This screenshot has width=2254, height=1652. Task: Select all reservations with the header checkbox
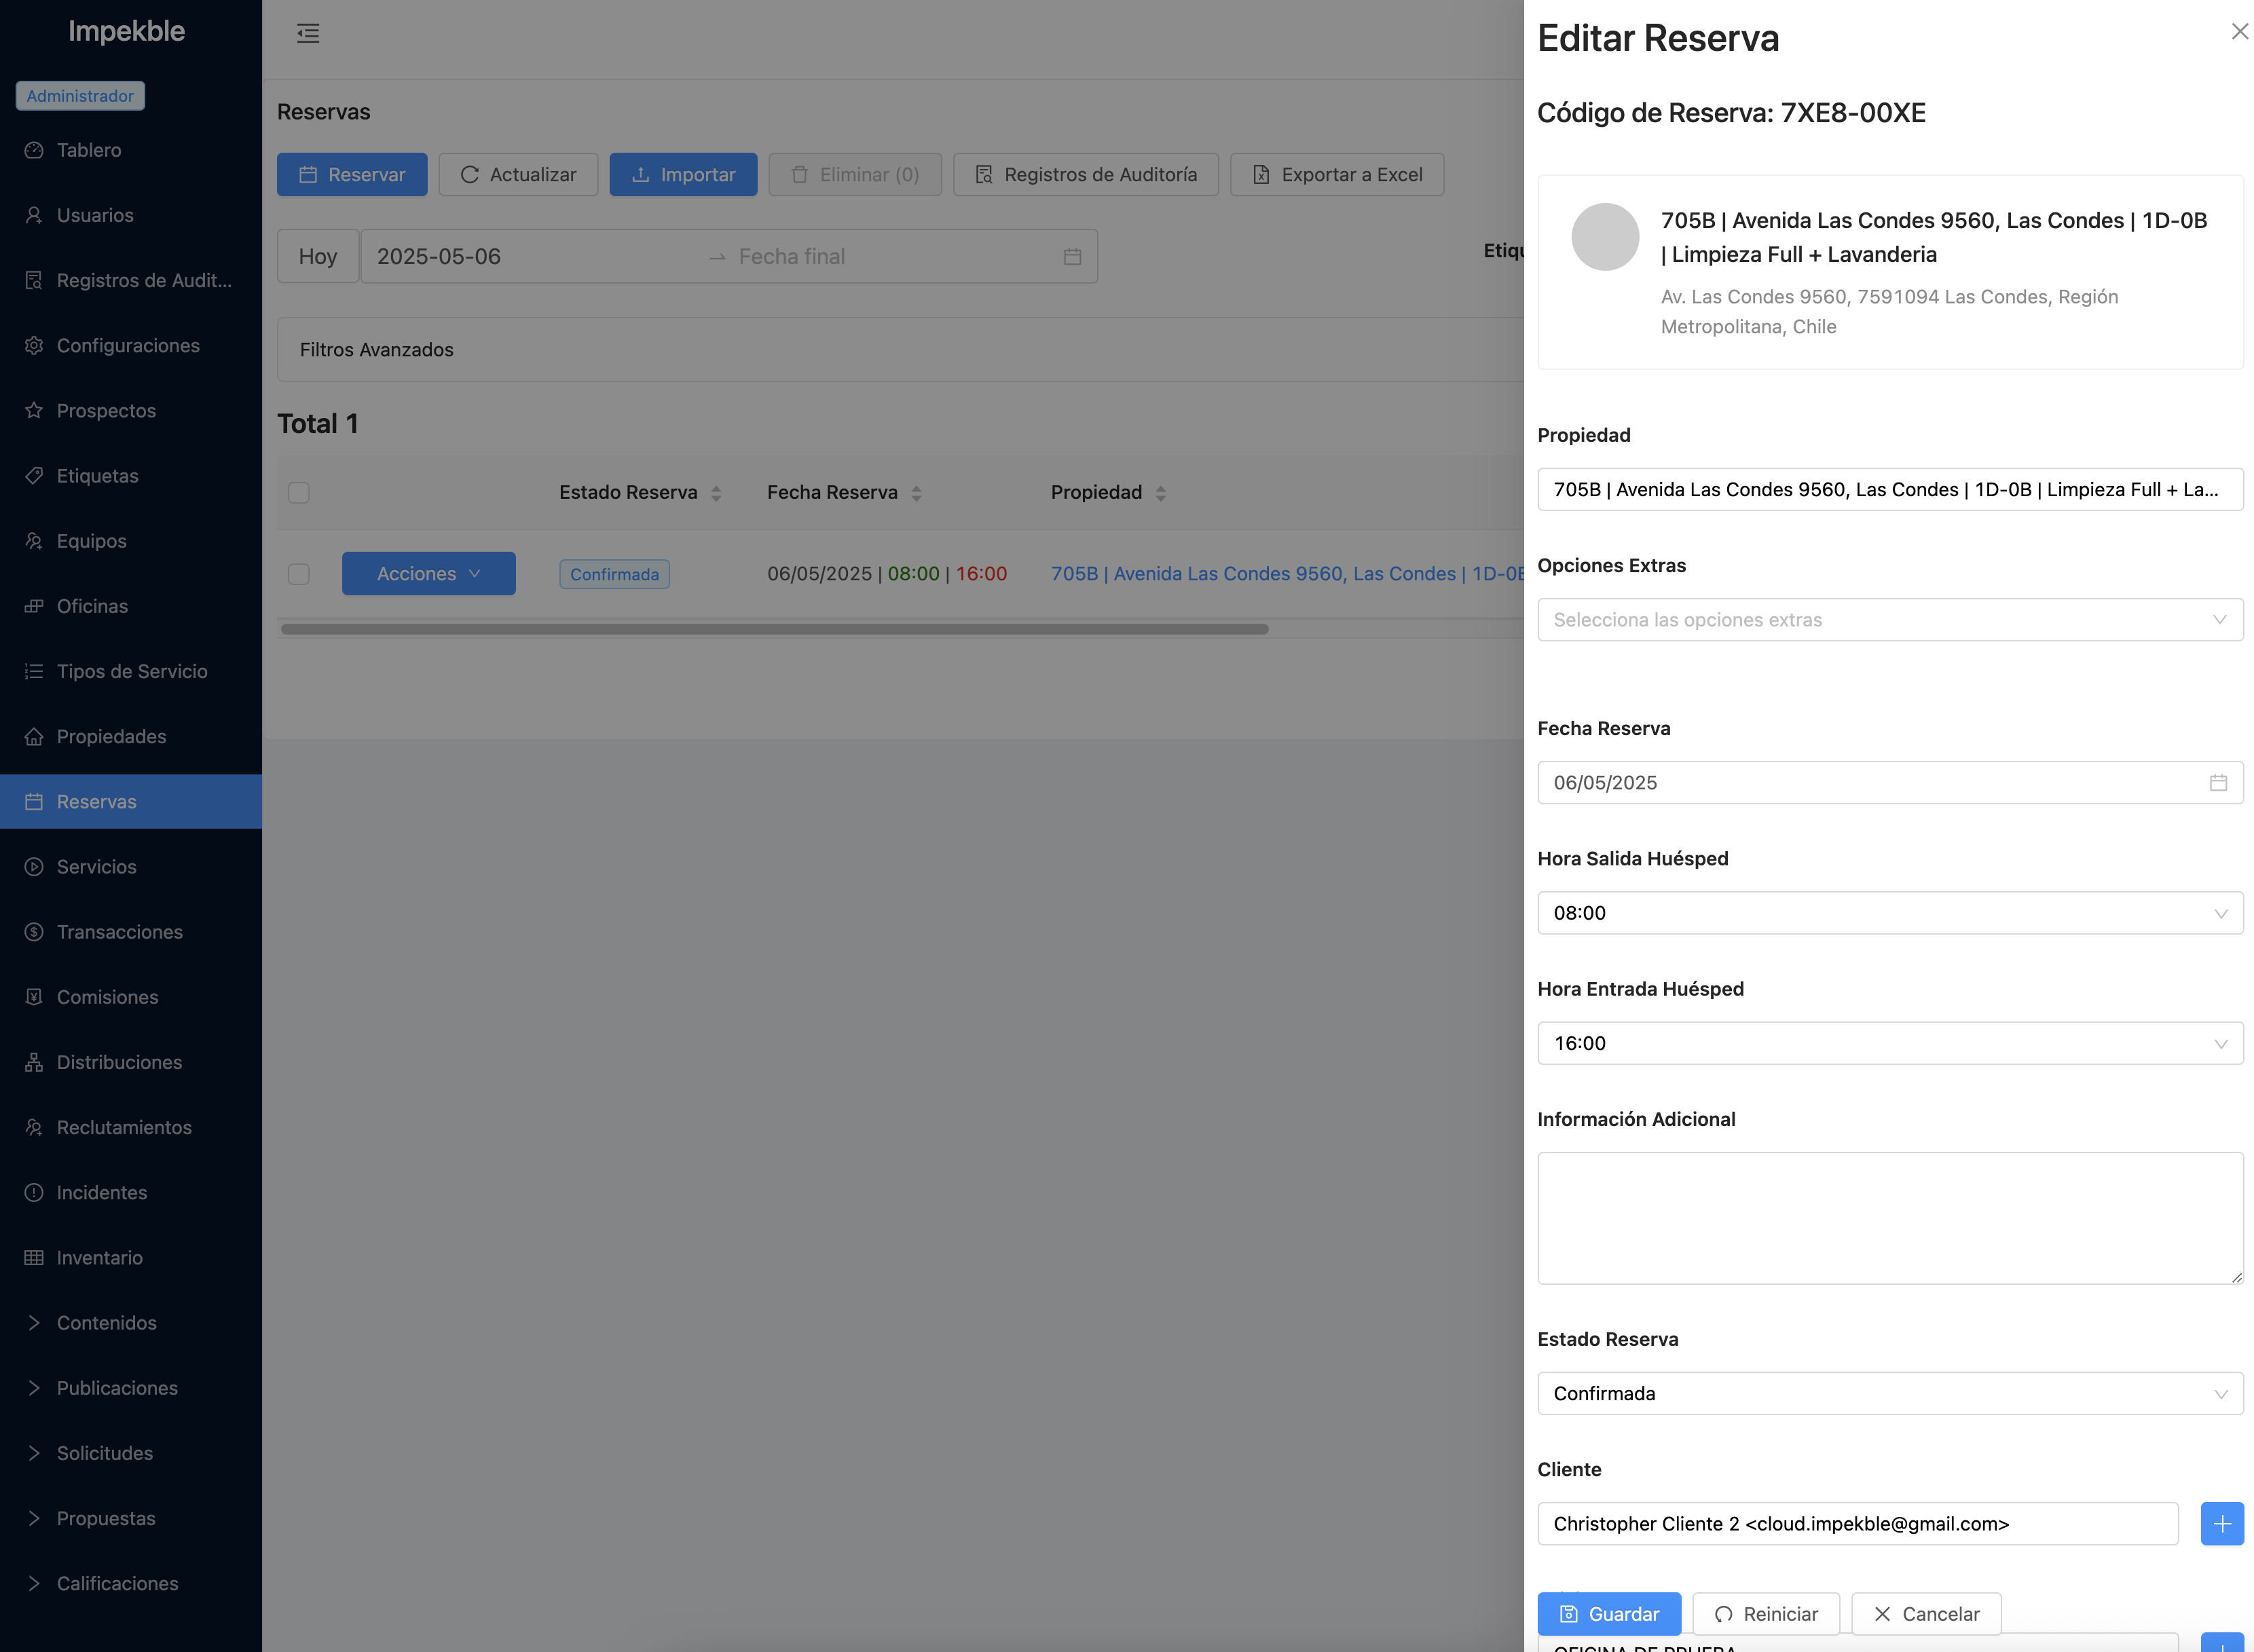298,492
